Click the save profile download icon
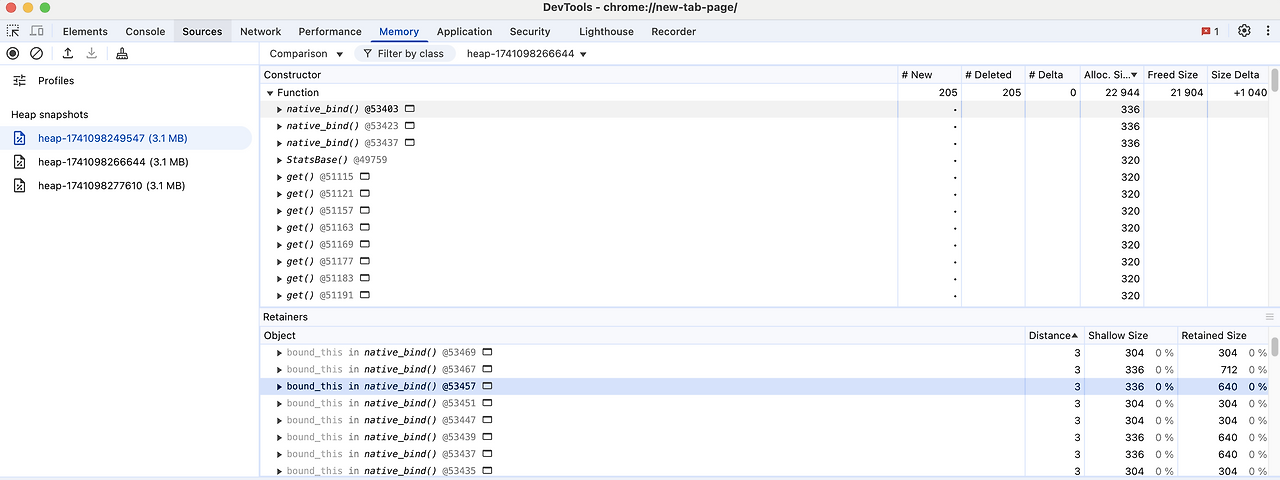The image size is (1280, 480). (x=92, y=53)
